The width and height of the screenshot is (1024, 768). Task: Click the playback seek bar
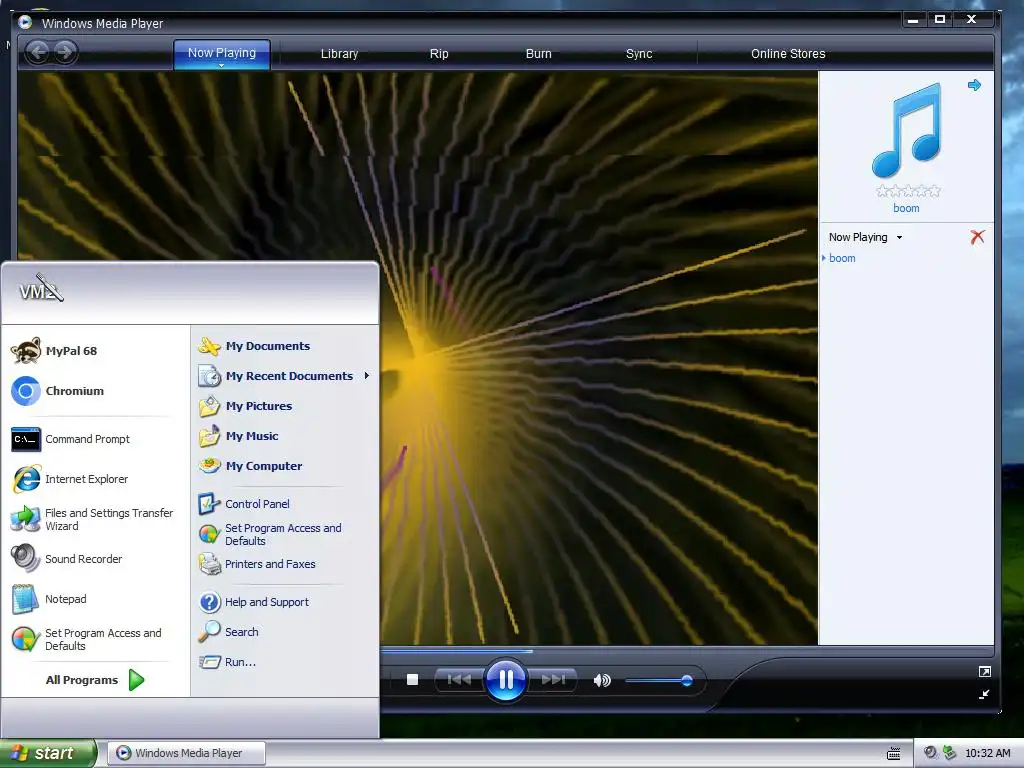coord(687,650)
